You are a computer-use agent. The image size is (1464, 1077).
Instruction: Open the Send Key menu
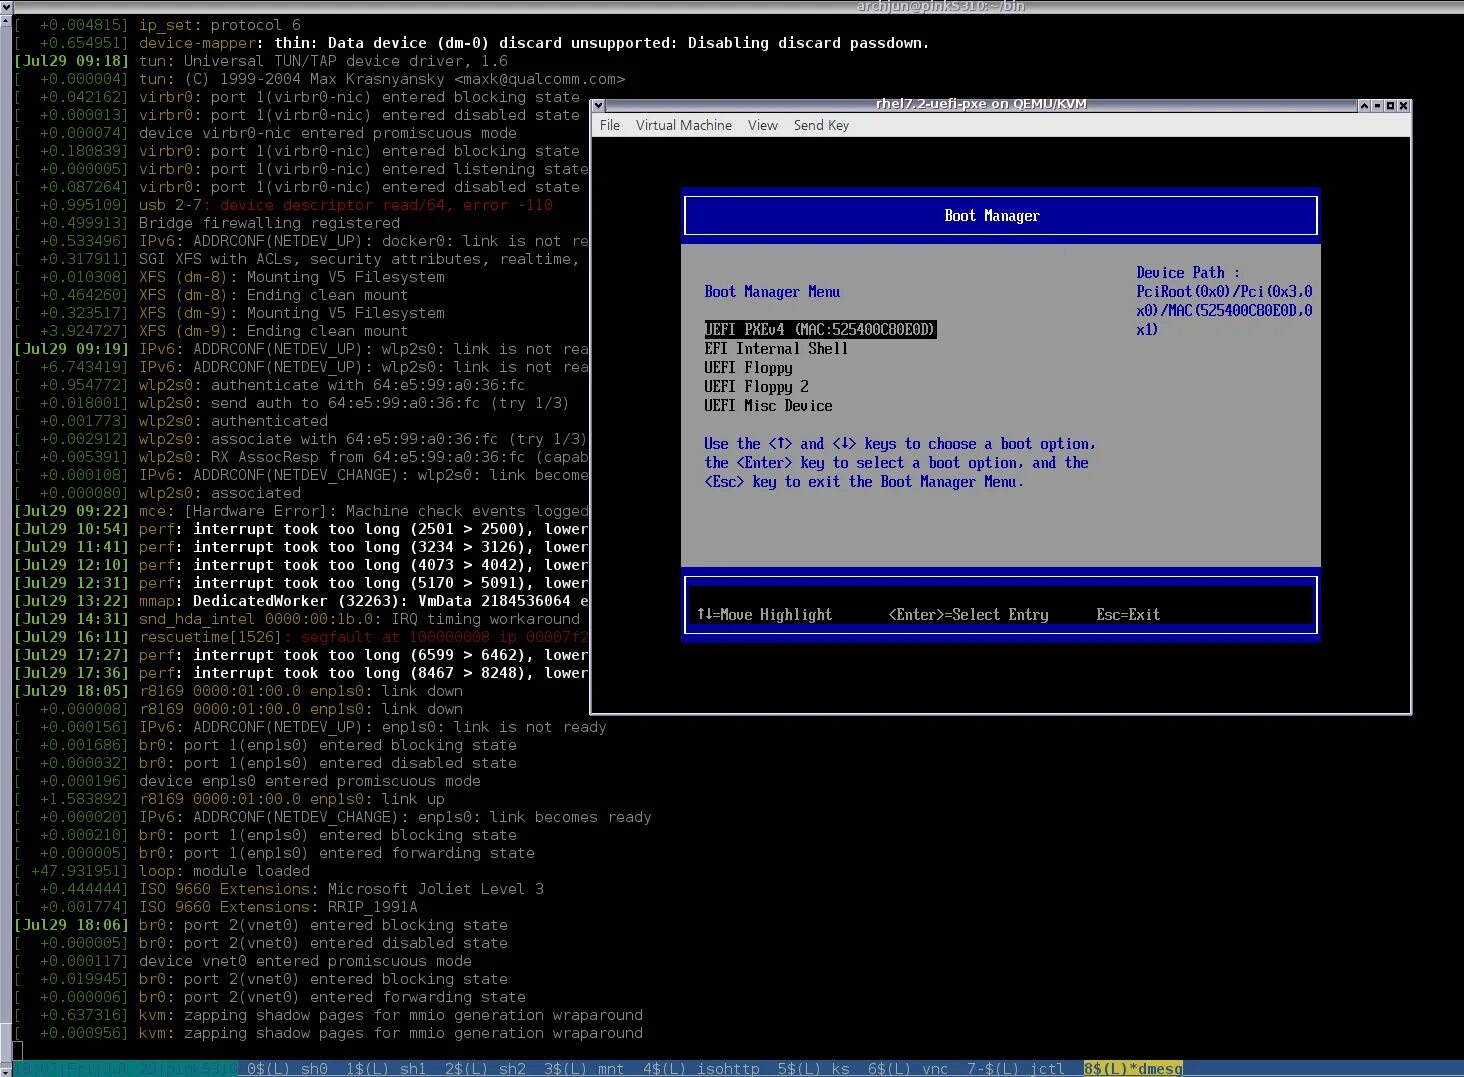point(821,125)
